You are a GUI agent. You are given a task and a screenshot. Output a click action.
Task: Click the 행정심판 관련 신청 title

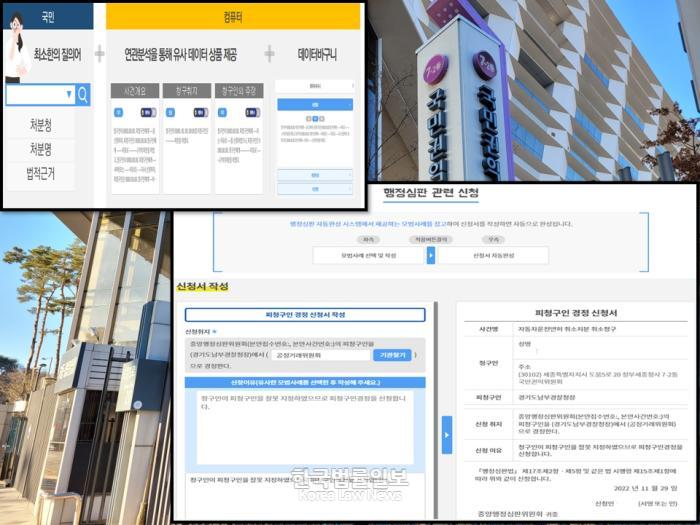431,193
